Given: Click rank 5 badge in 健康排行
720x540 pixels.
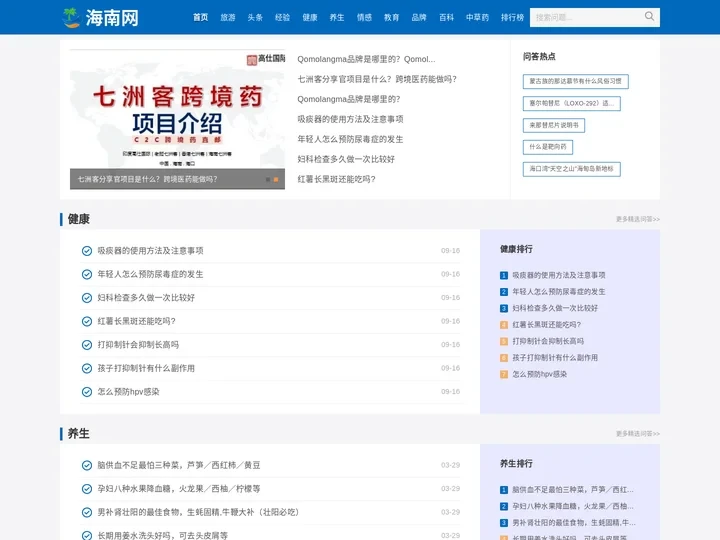Looking at the screenshot, I should click(x=504, y=342).
